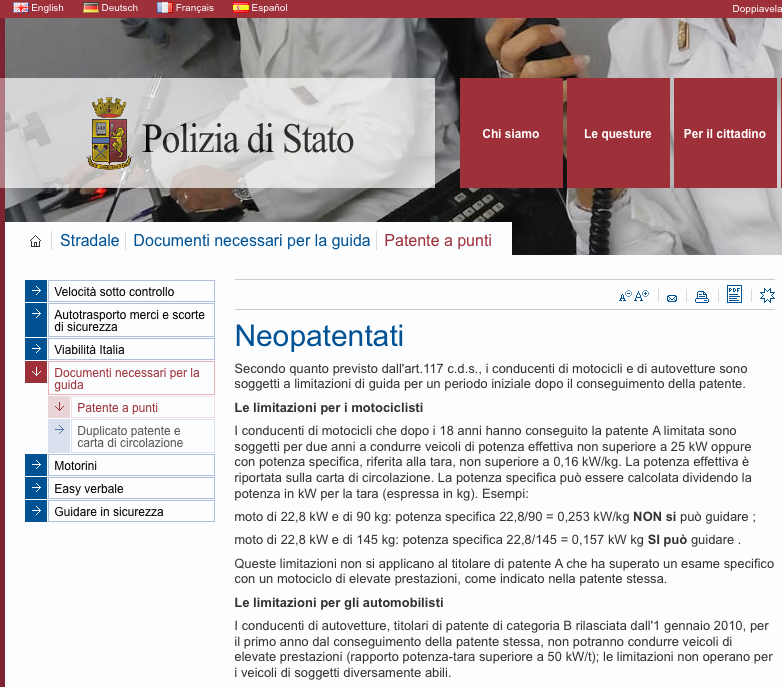
Task: Open Guidare in sicurezza sidebar item
Action: (132, 511)
